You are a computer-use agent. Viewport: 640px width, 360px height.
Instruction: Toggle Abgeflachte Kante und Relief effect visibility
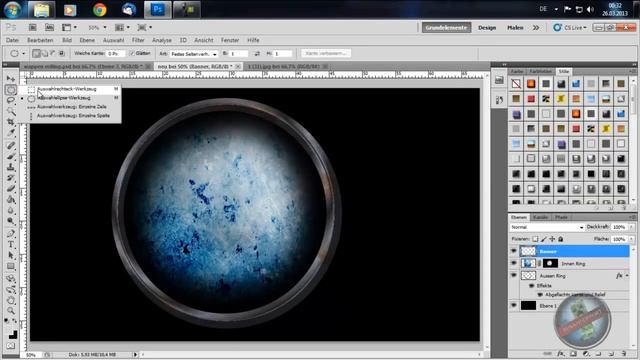(x=540, y=294)
